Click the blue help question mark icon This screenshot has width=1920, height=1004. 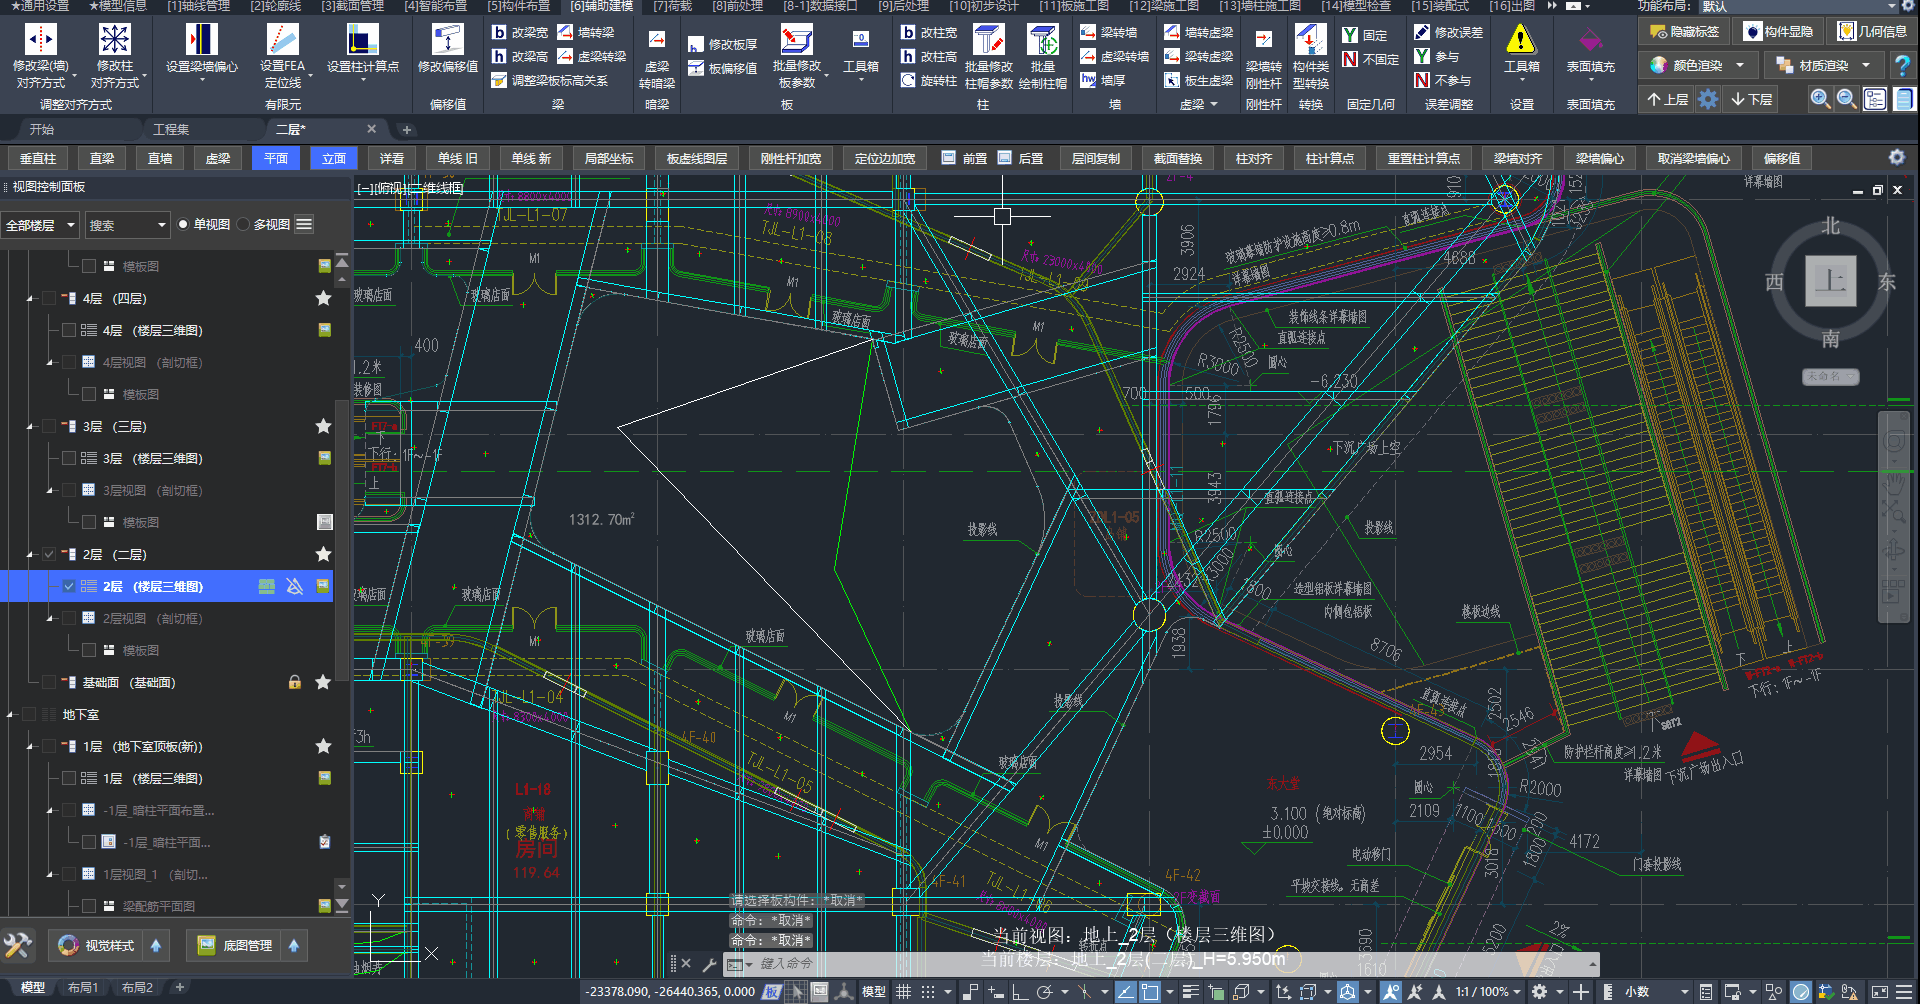coord(1902,66)
